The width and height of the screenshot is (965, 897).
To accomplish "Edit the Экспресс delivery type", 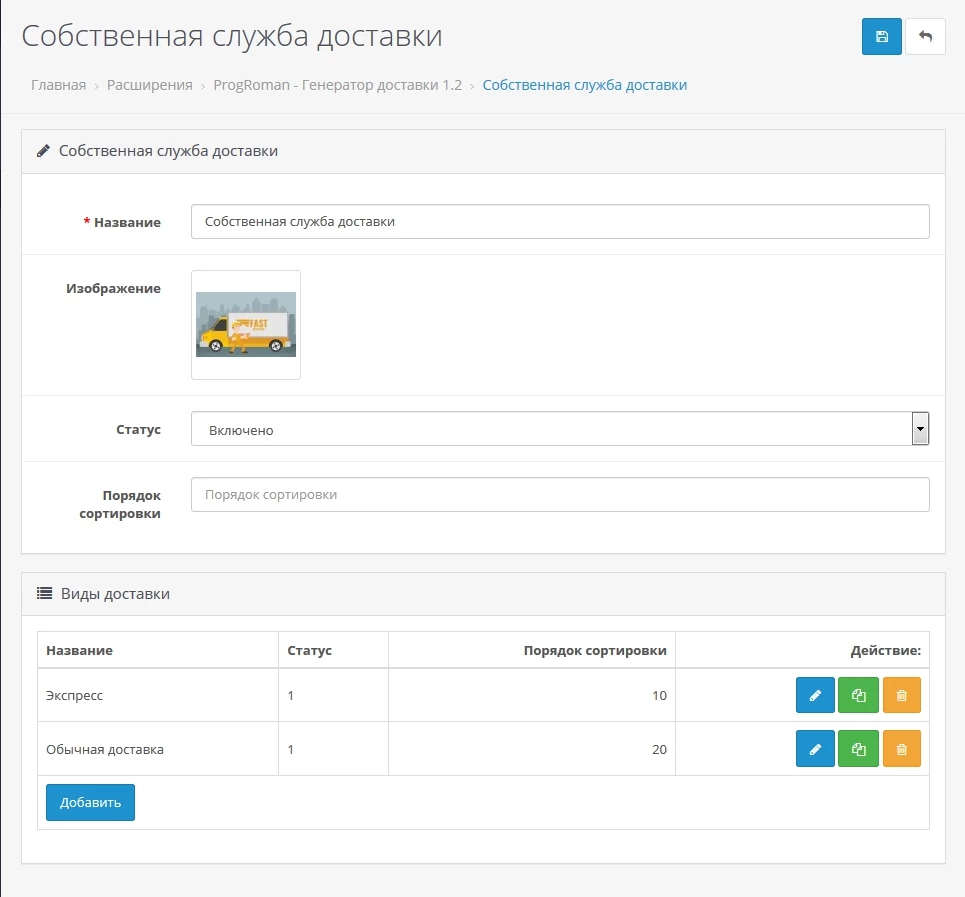I will (815, 695).
